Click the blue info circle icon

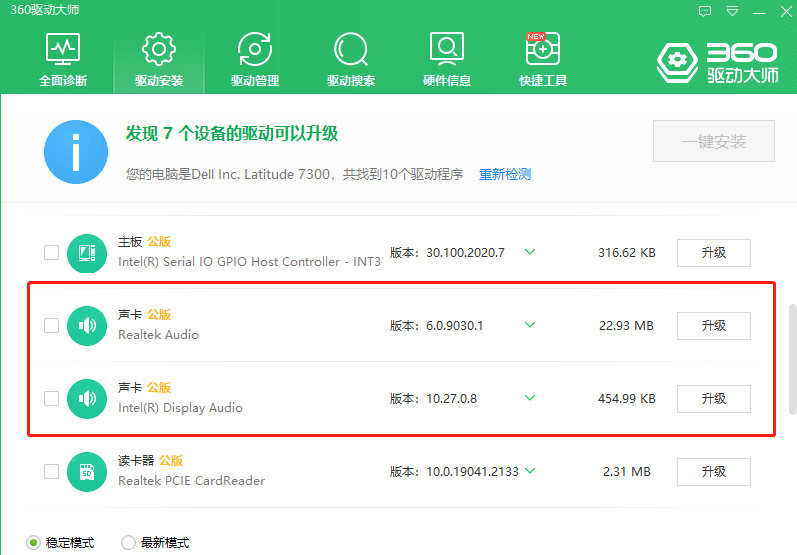coord(76,152)
